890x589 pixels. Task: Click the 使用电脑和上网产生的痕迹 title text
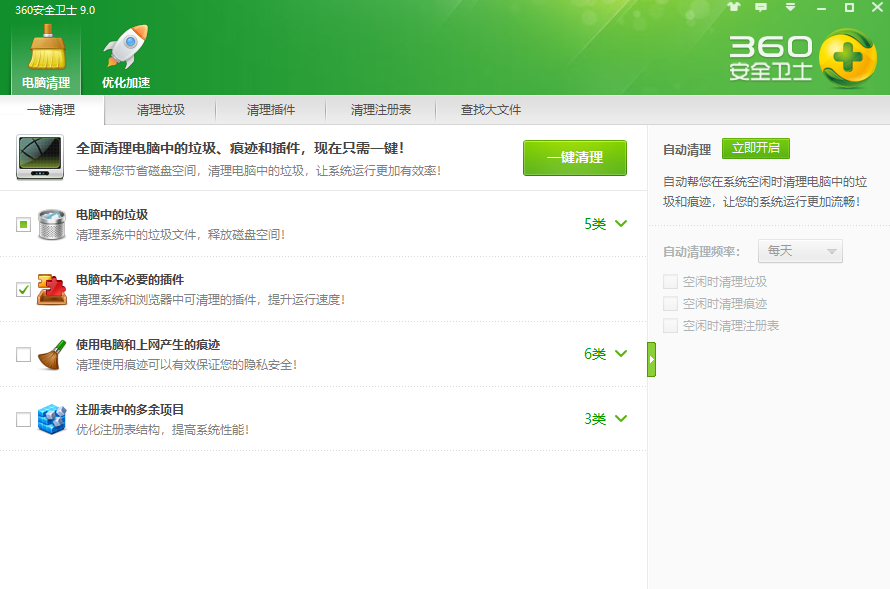pyautogui.click(x=148, y=345)
